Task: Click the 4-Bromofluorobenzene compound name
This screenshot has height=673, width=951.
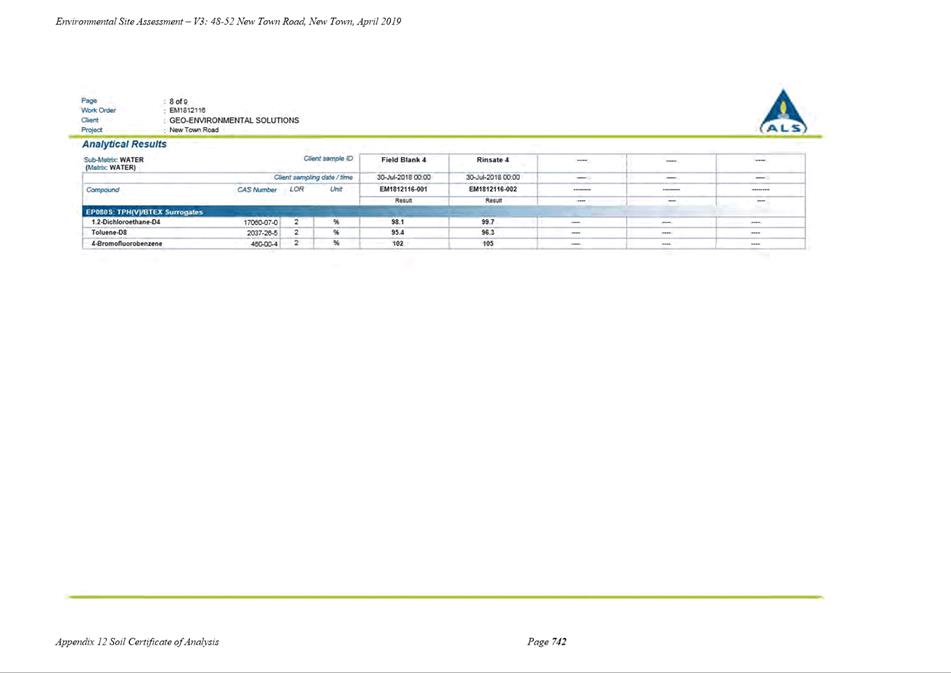Action: point(127,244)
